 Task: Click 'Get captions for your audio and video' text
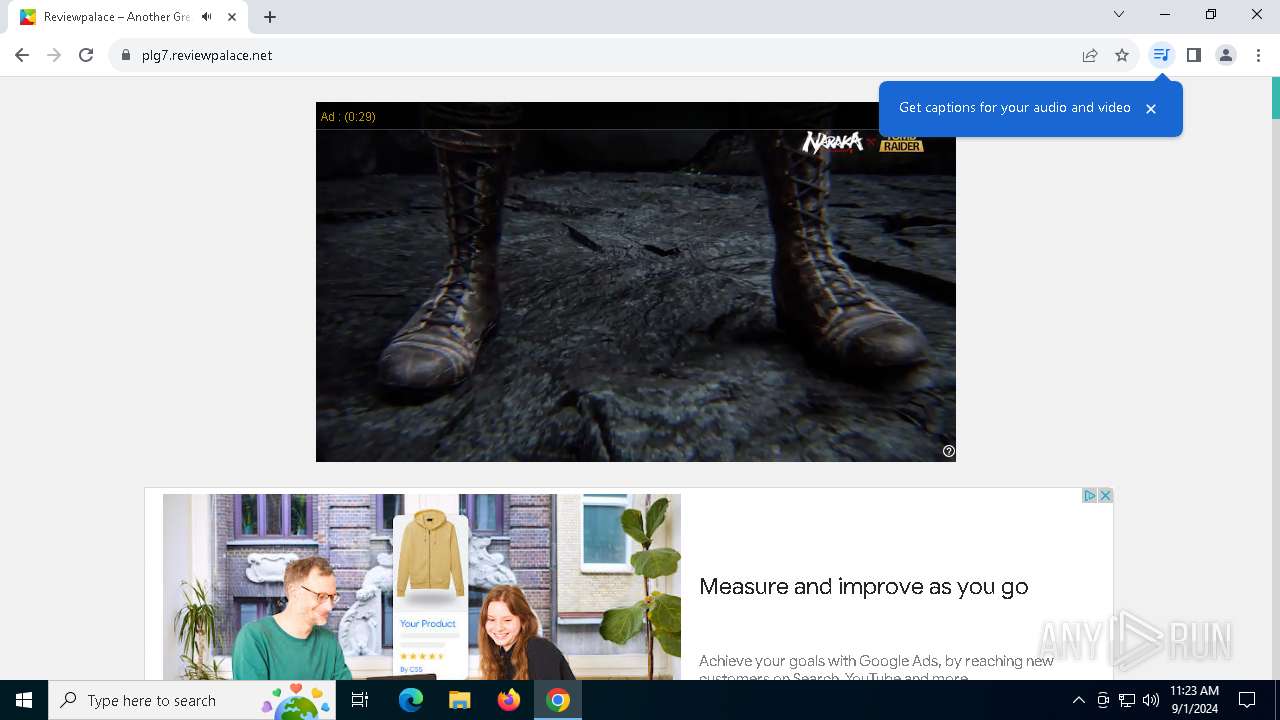click(1015, 108)
